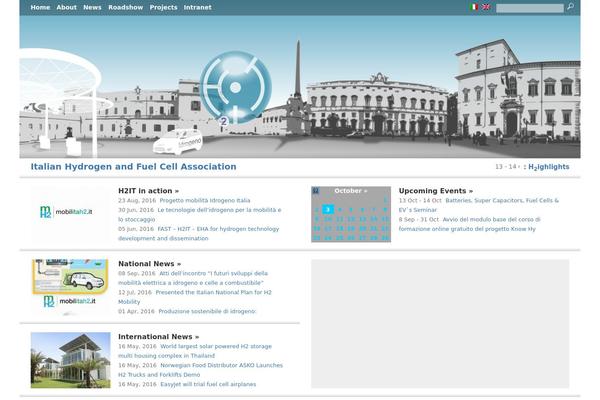Open the Home menu item
Screen dimensions: 600x400
(40, 7)
